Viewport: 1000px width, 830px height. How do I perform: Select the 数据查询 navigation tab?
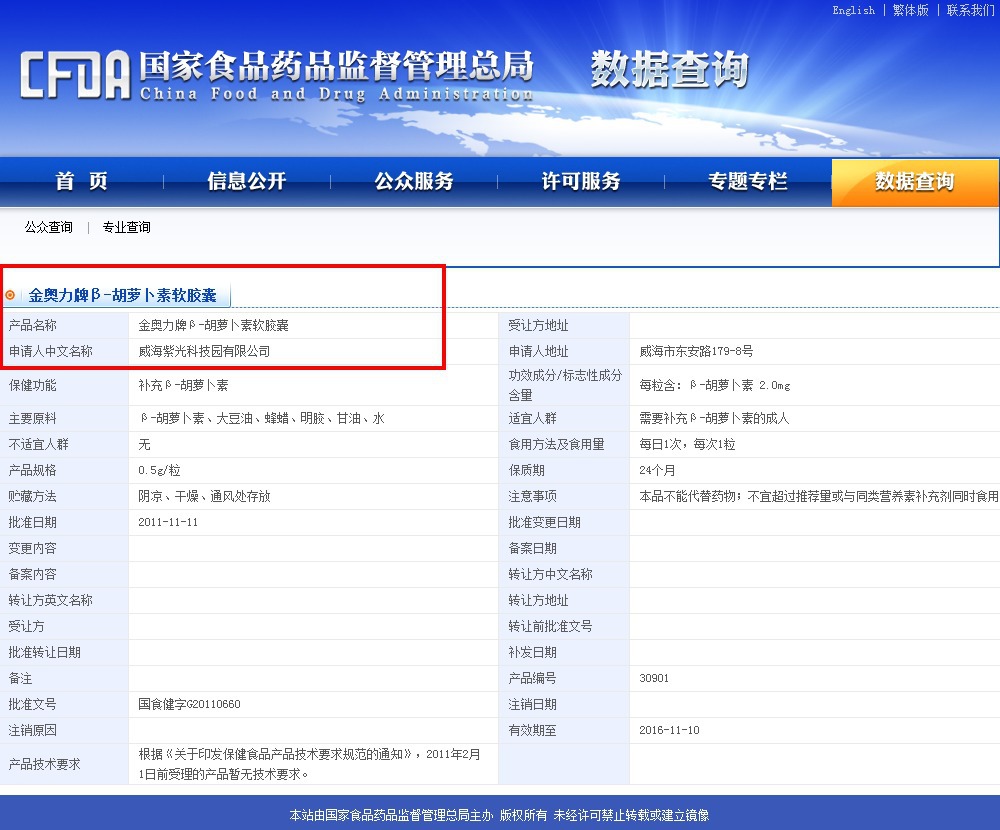(x=915, y=182)
